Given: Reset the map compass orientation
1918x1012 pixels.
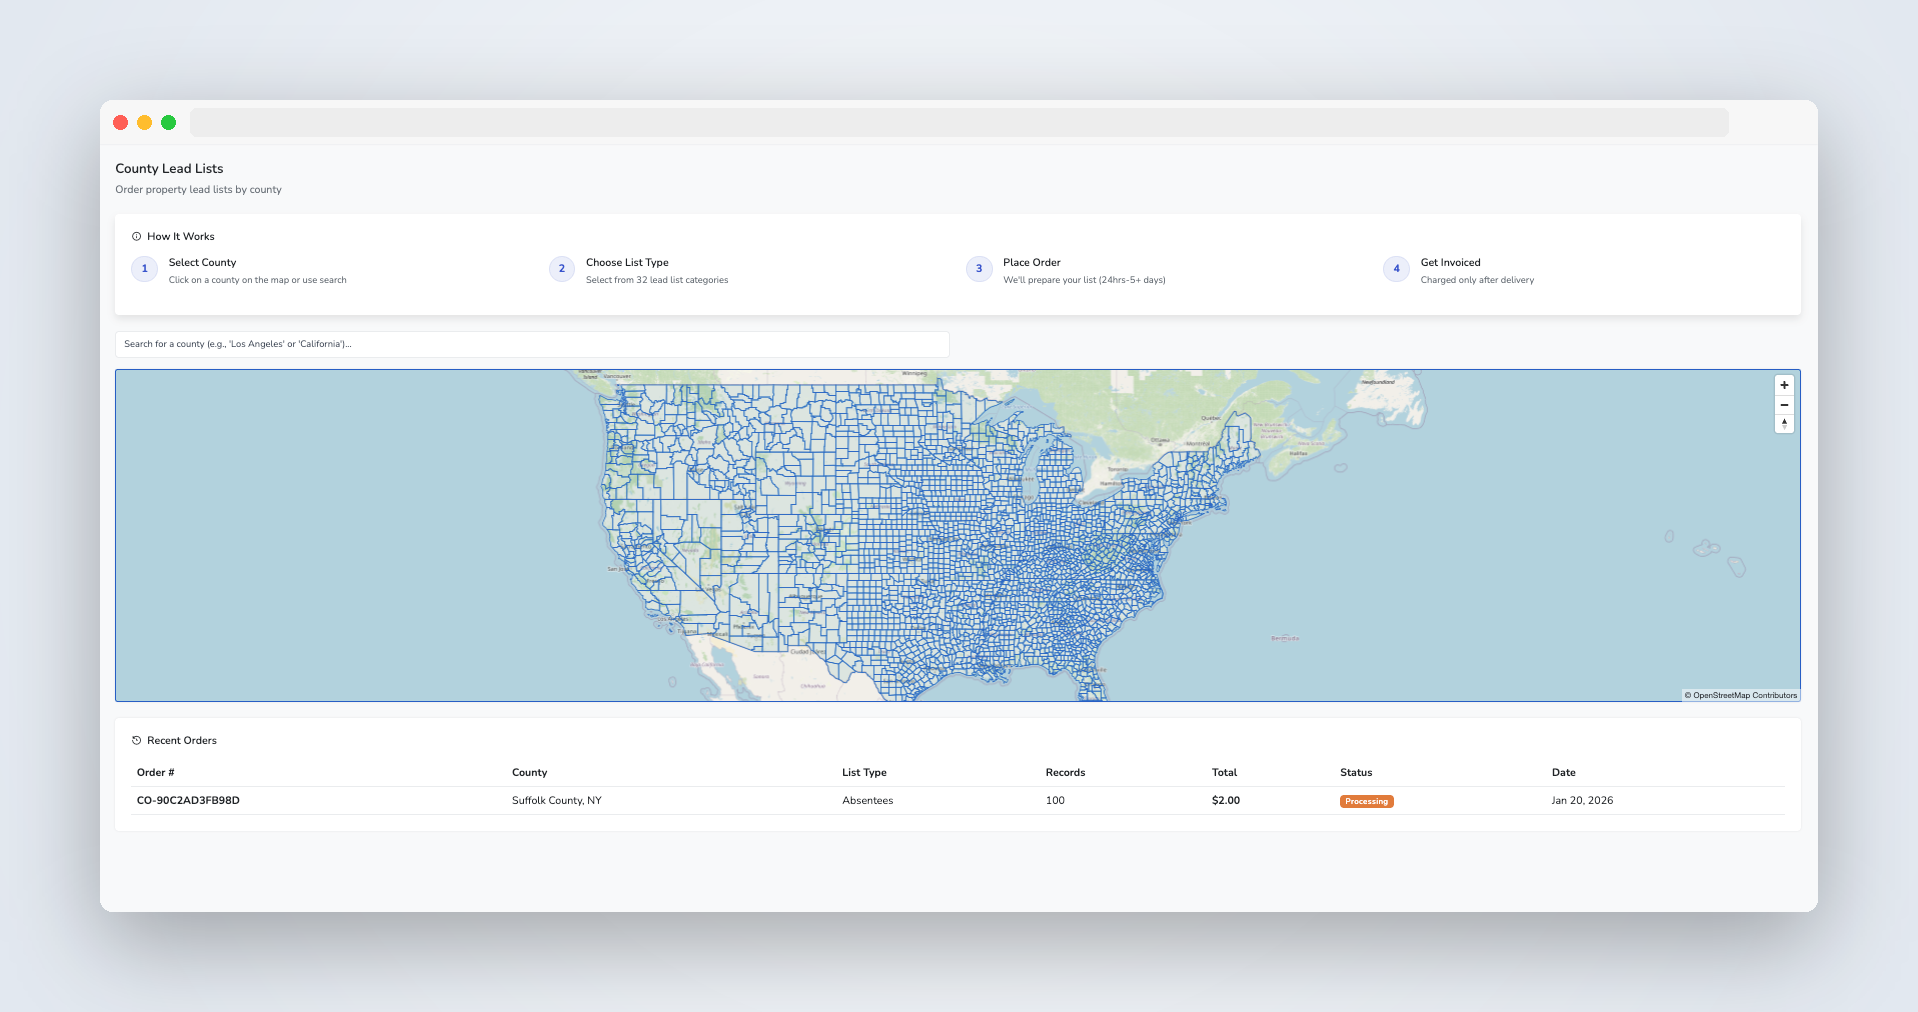Looking at the screenshot, I should (1784, 423).
